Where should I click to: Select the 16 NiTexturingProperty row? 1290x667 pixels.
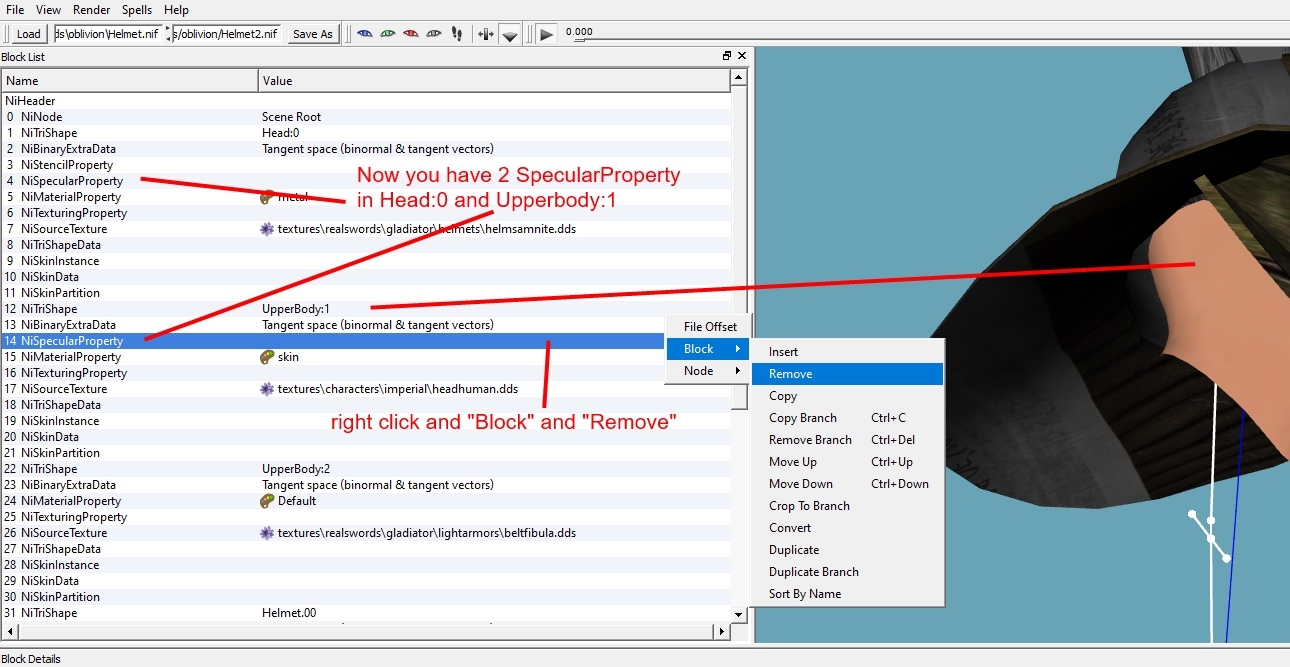click(366, 373)
